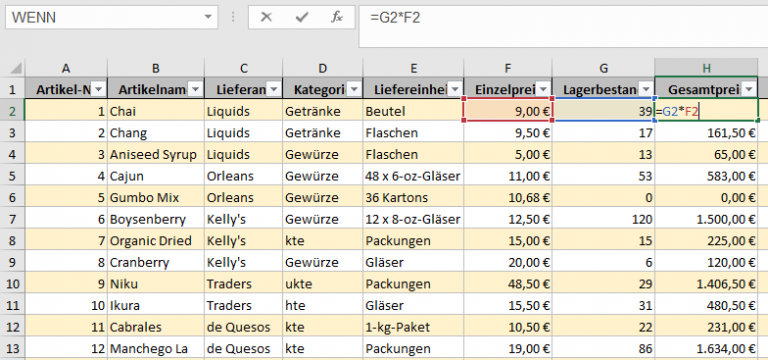Select row 2 header
Screen dimensions: 768x360
[x=12, y=112]
